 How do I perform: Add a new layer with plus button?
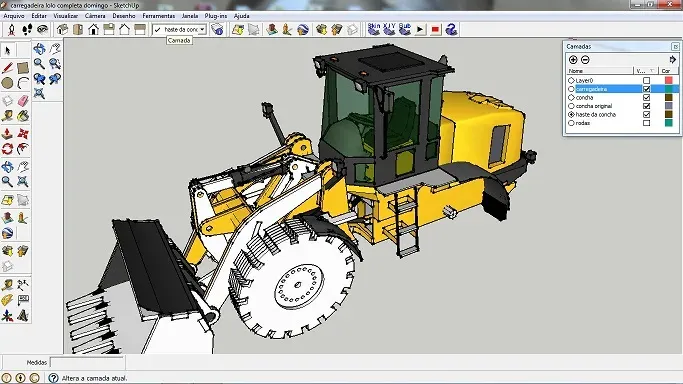tap(573, 60)
